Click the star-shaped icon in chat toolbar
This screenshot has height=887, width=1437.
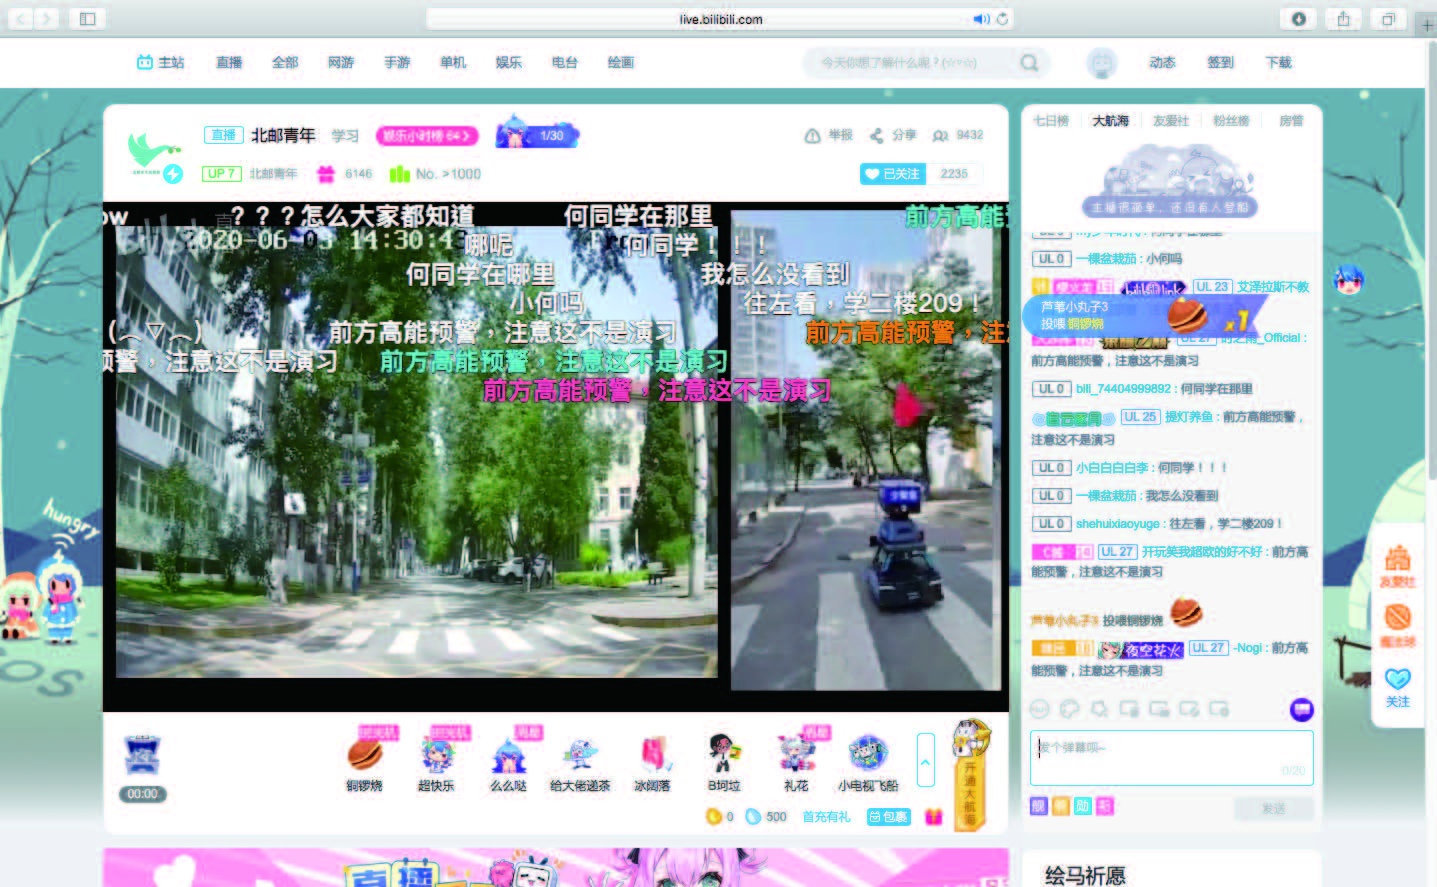[x=1099, y=709]
